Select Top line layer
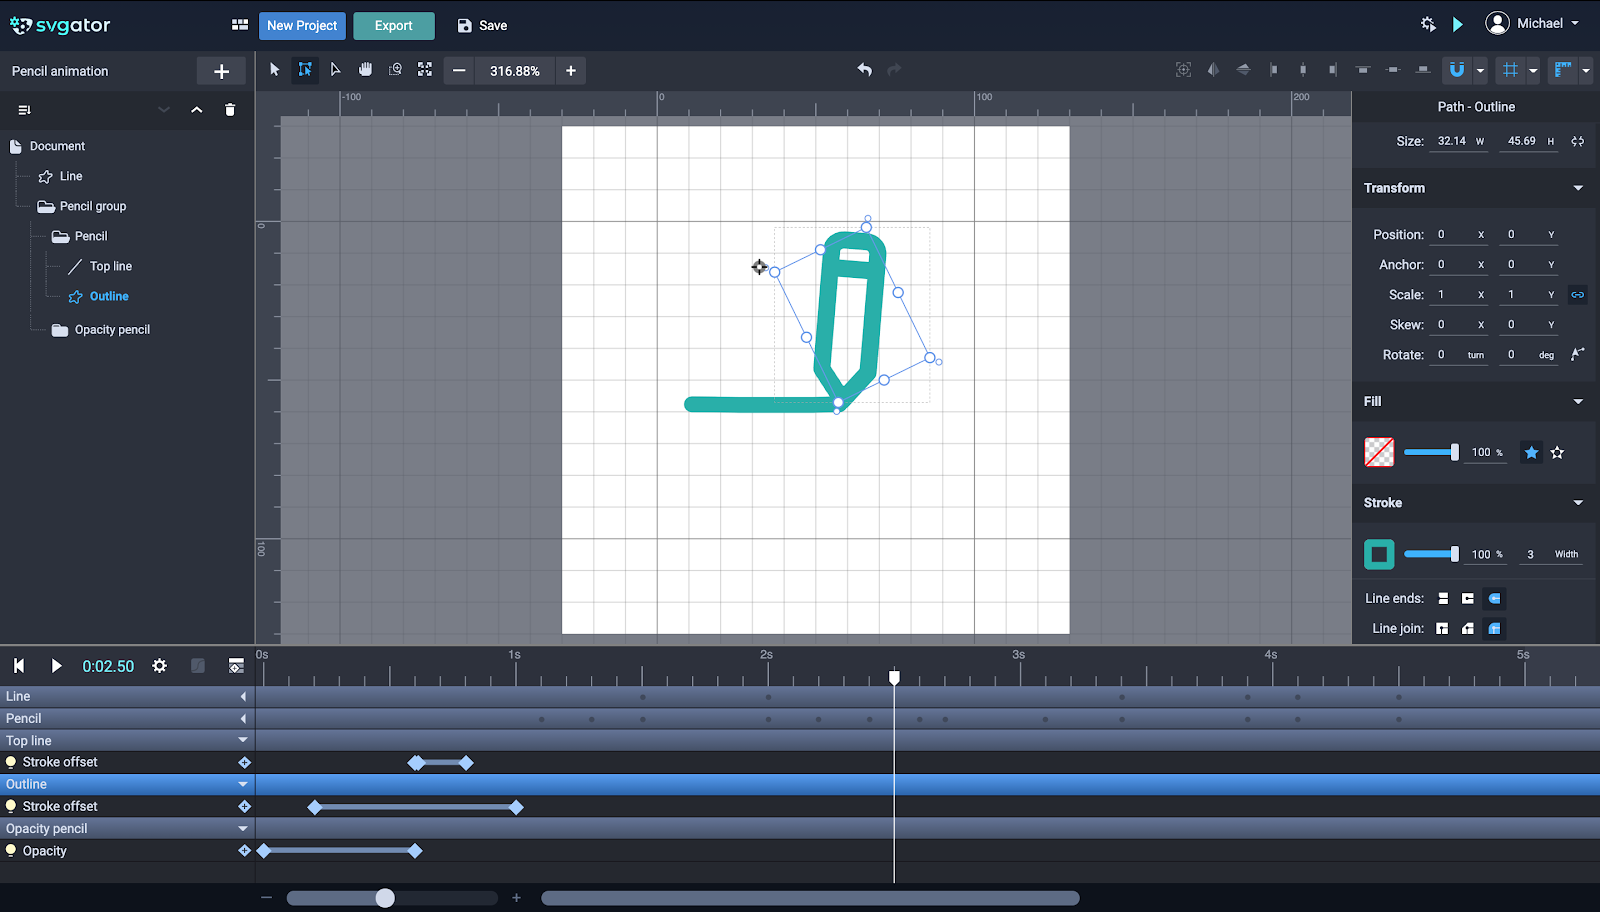 pos(110,266)
